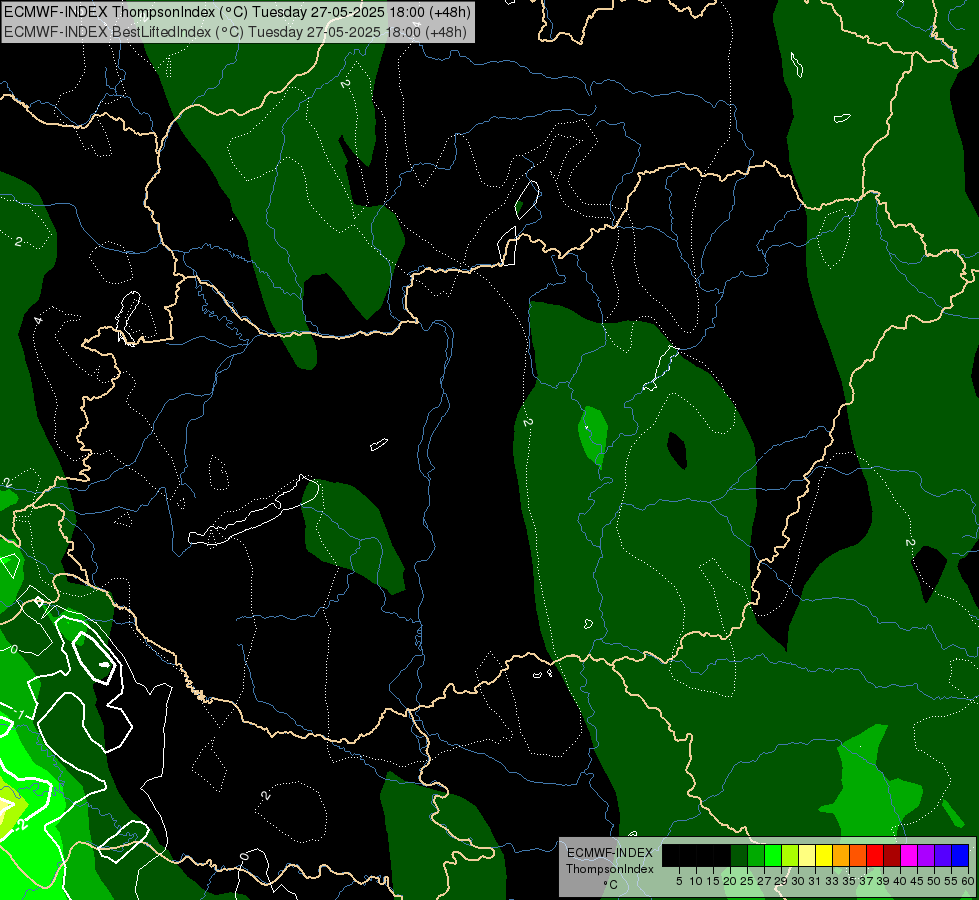
Task: Click the BestLiftedIndex header line at top
Action: tap(235, 31)
